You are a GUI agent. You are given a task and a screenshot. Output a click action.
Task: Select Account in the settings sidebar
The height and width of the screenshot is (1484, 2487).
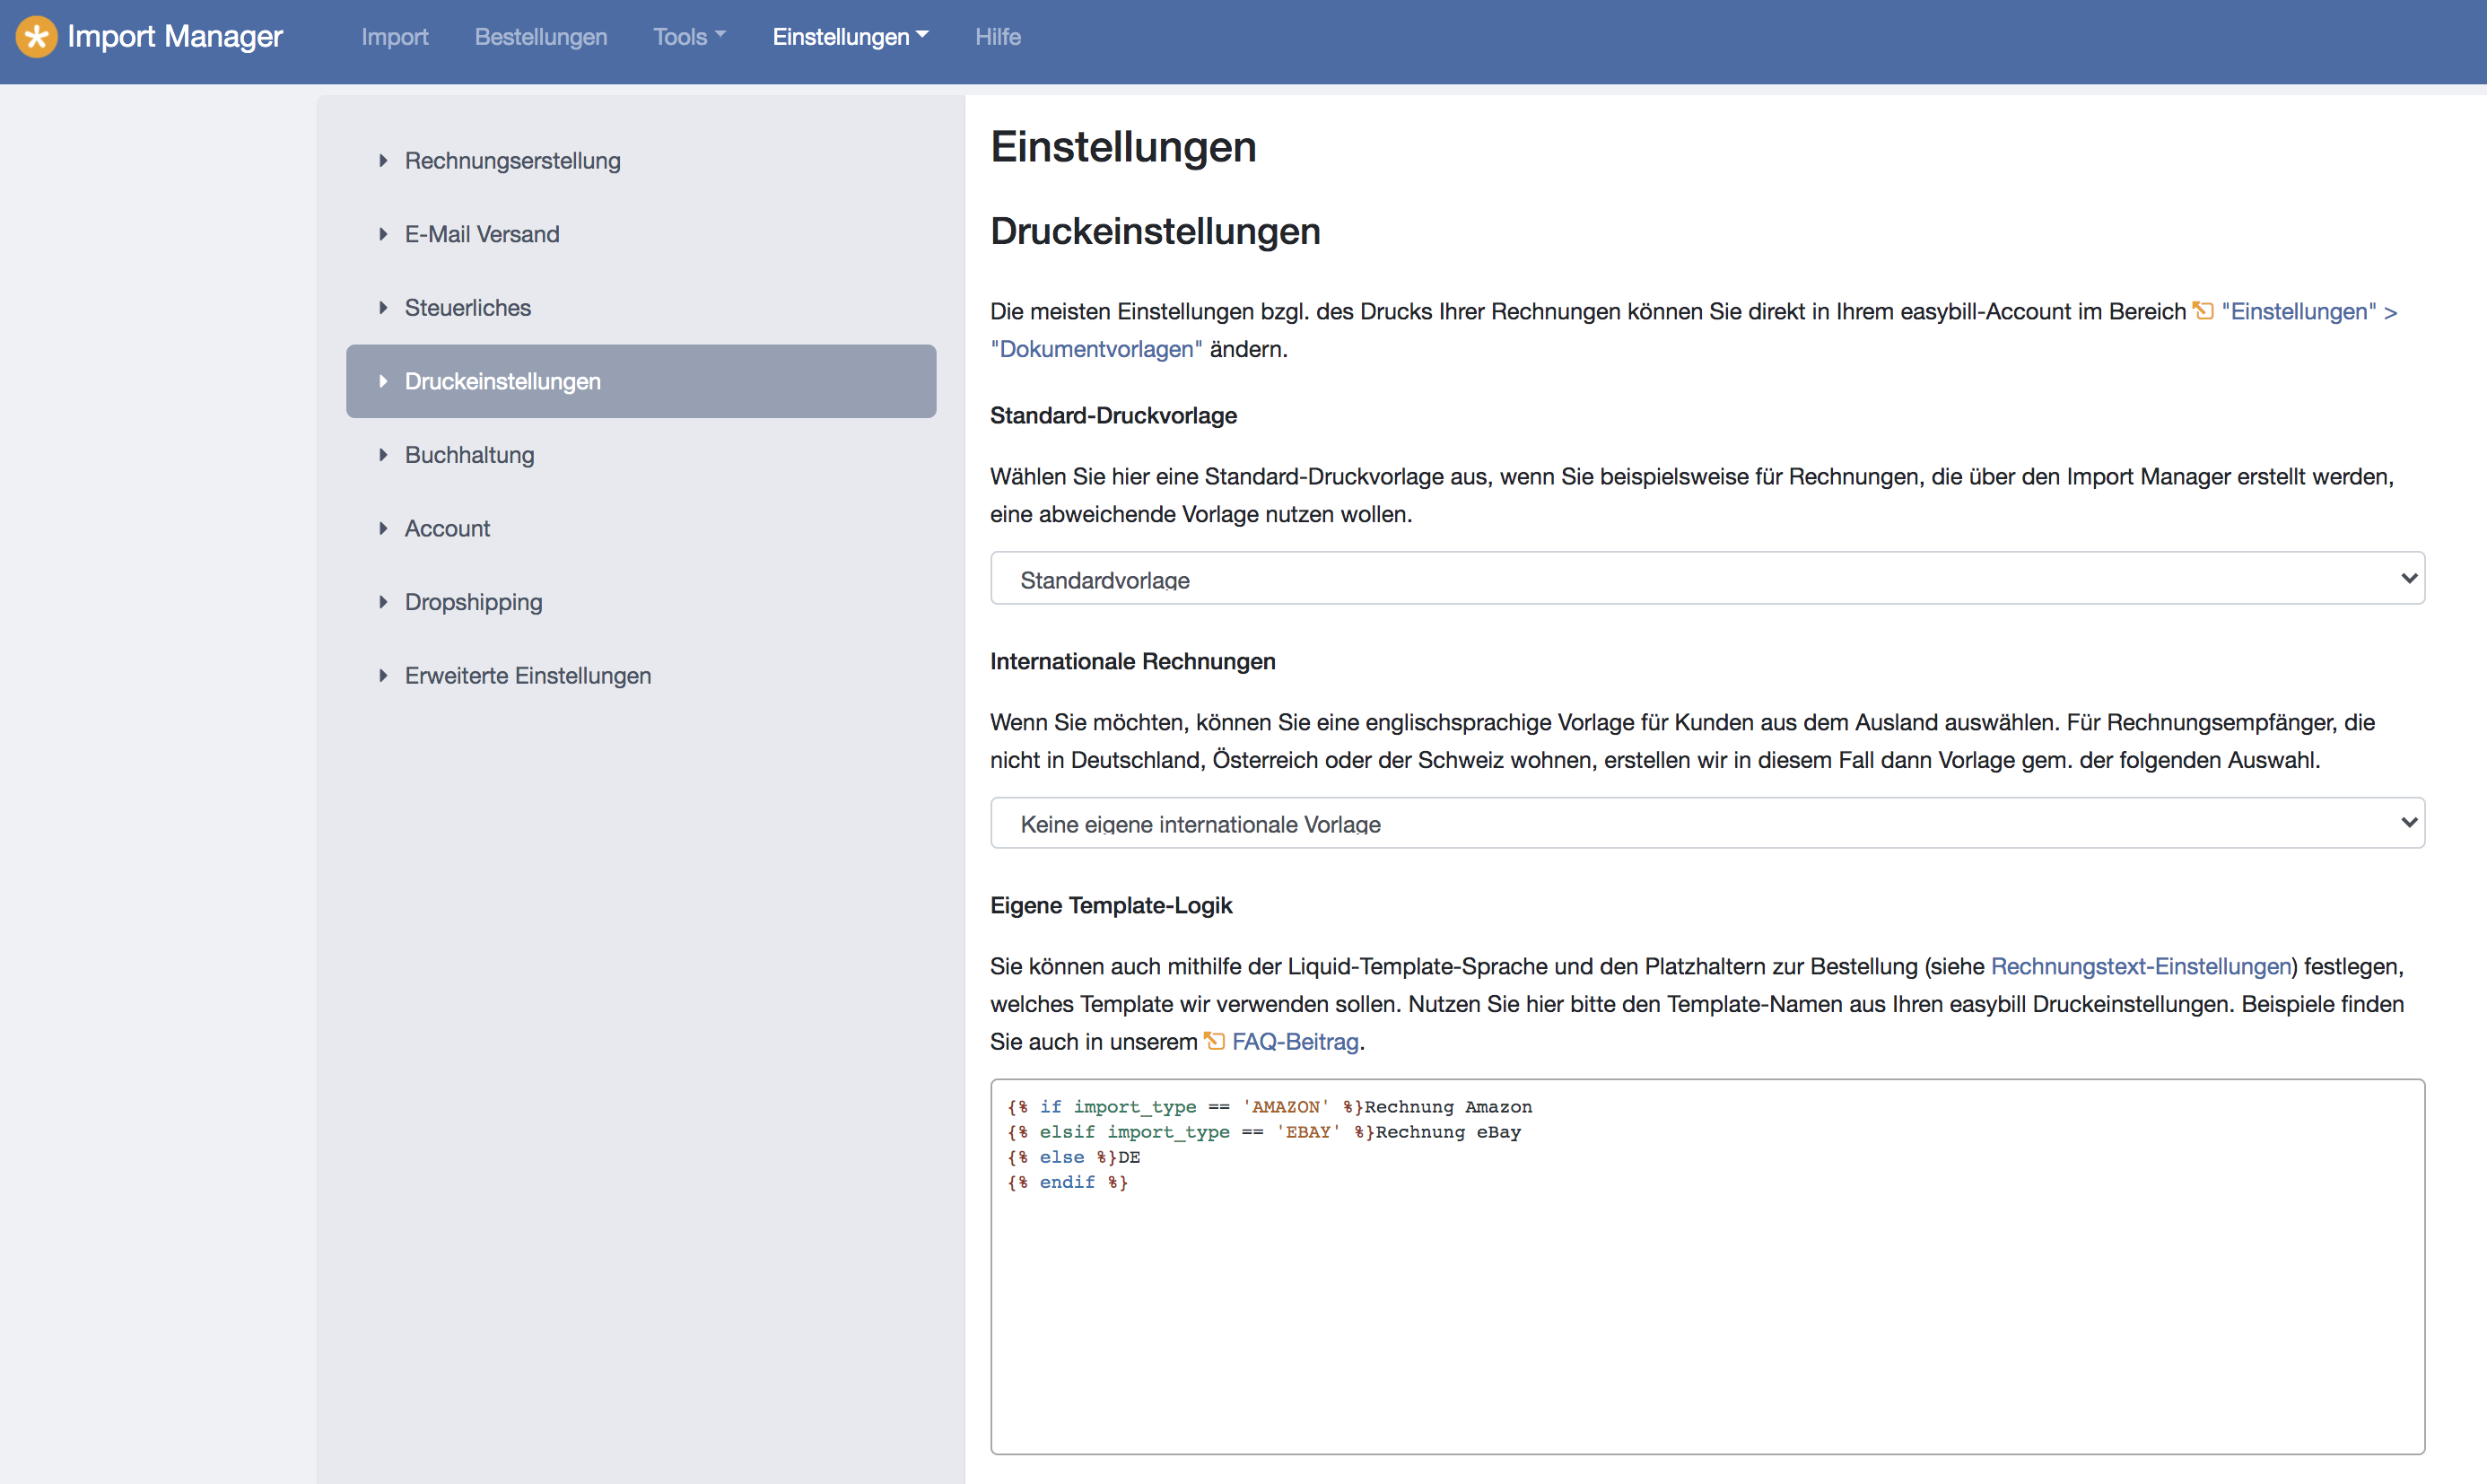coord(447,529)
